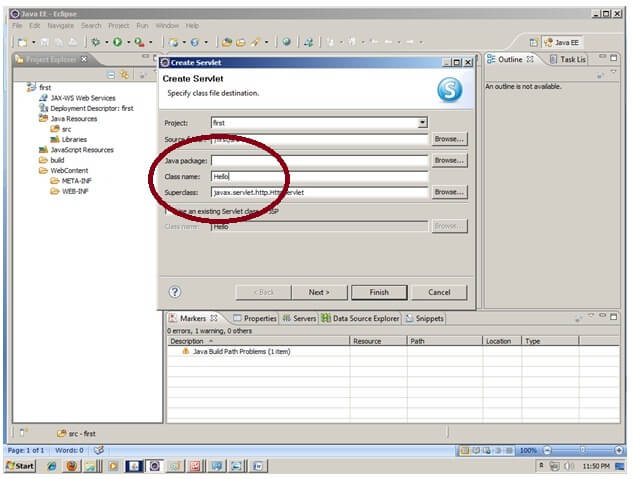The image size is (633, 479).
Task: Click the Java Build Path Problems warning icon
Action: (x=185, y=351)
